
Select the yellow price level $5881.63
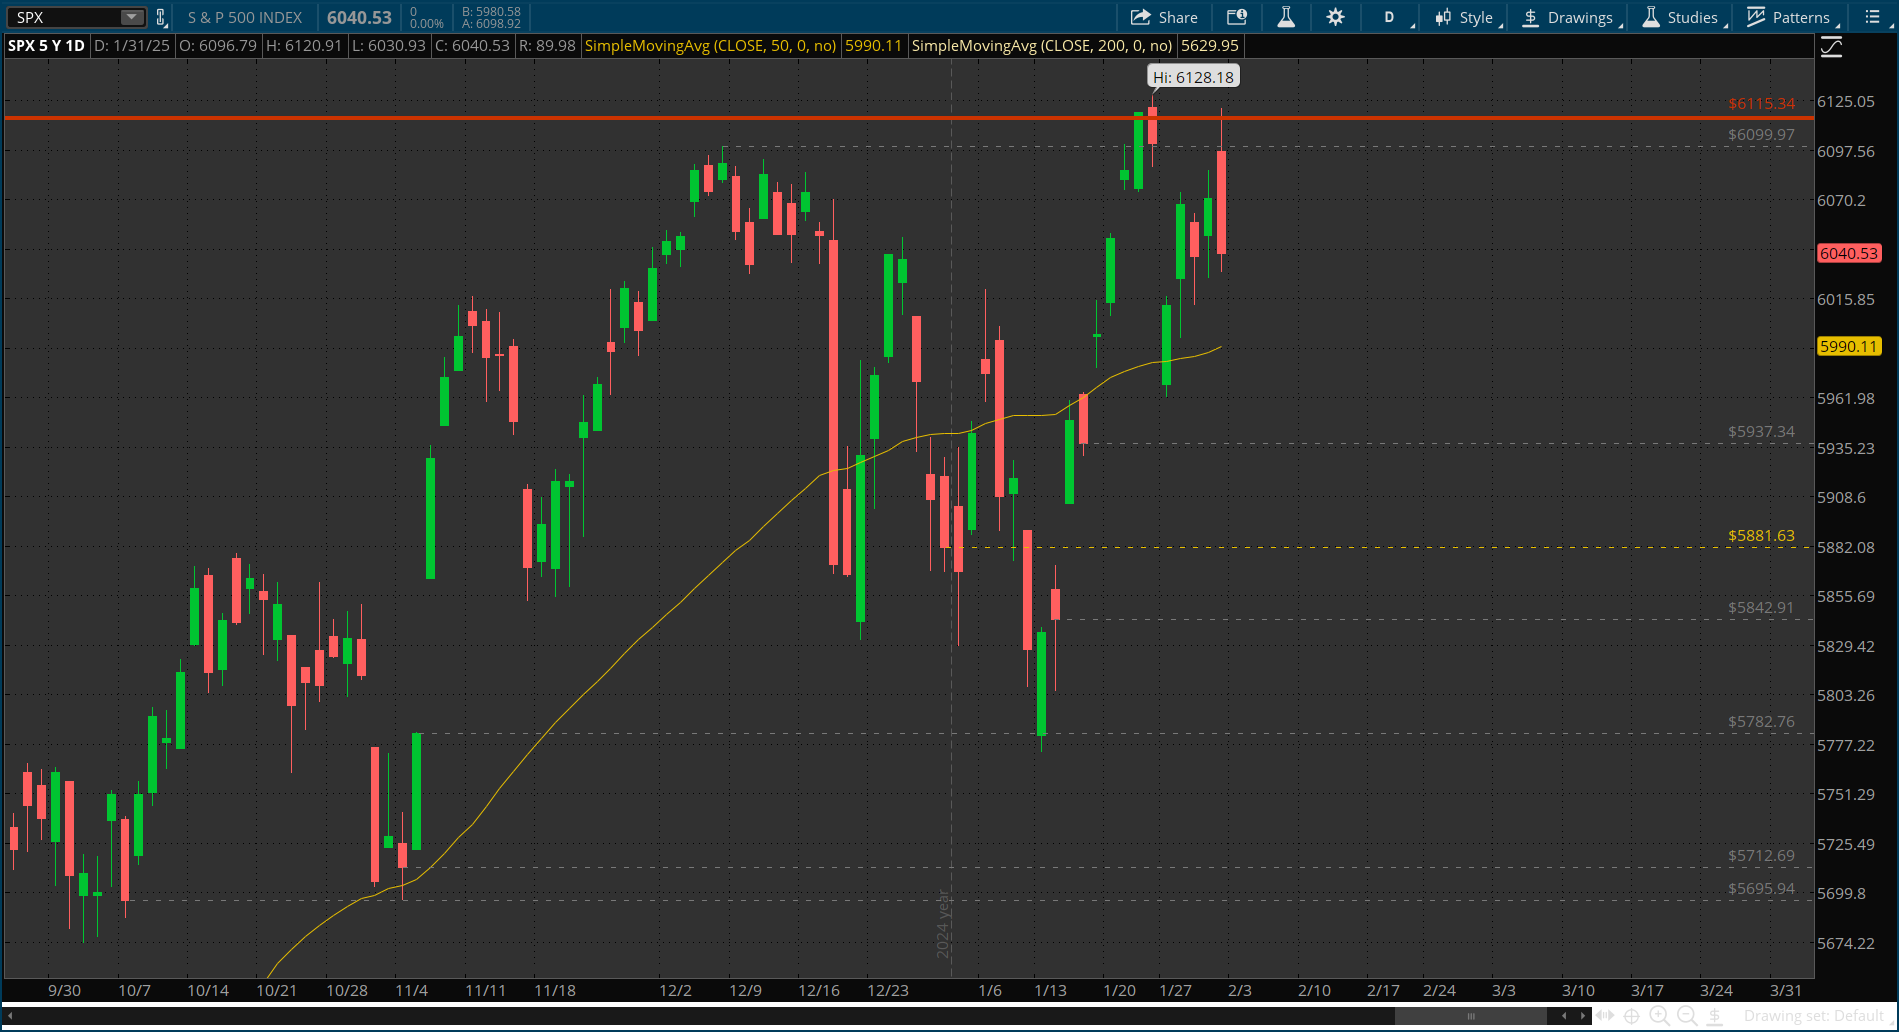(1761, 536)
